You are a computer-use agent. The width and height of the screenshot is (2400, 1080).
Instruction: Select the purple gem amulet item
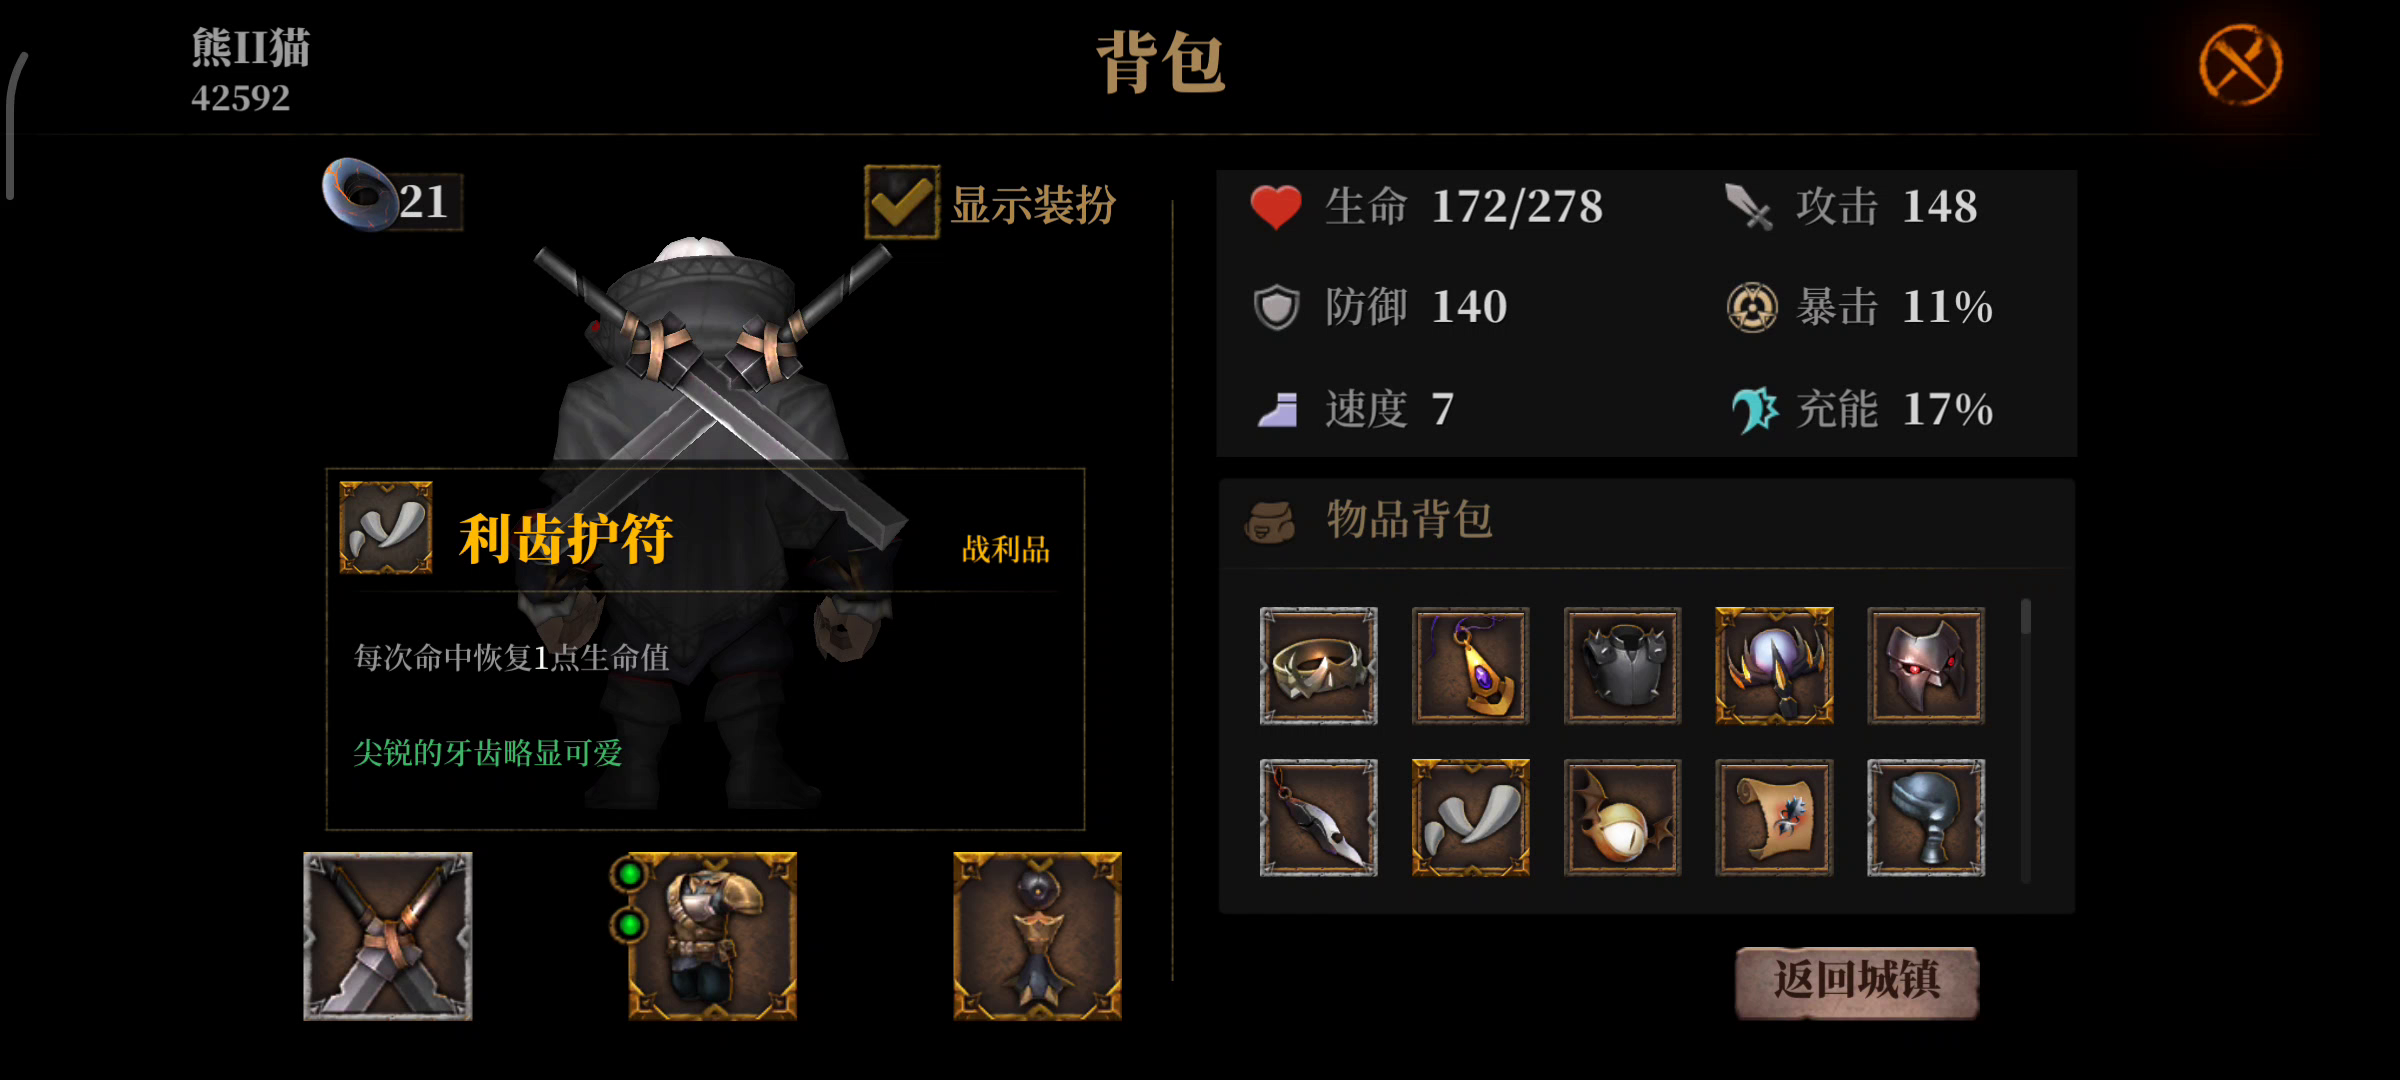(1470, 665)
